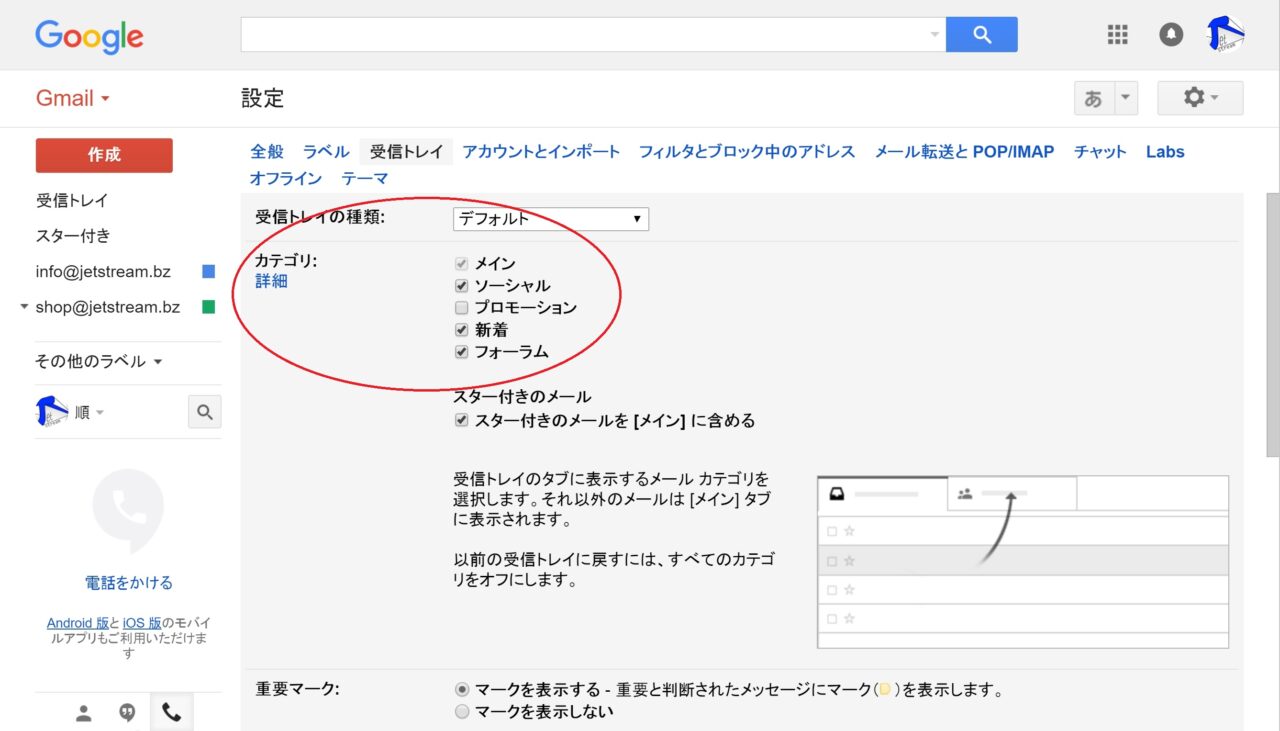Open the Gmail dropdown menu

point(72,98)
